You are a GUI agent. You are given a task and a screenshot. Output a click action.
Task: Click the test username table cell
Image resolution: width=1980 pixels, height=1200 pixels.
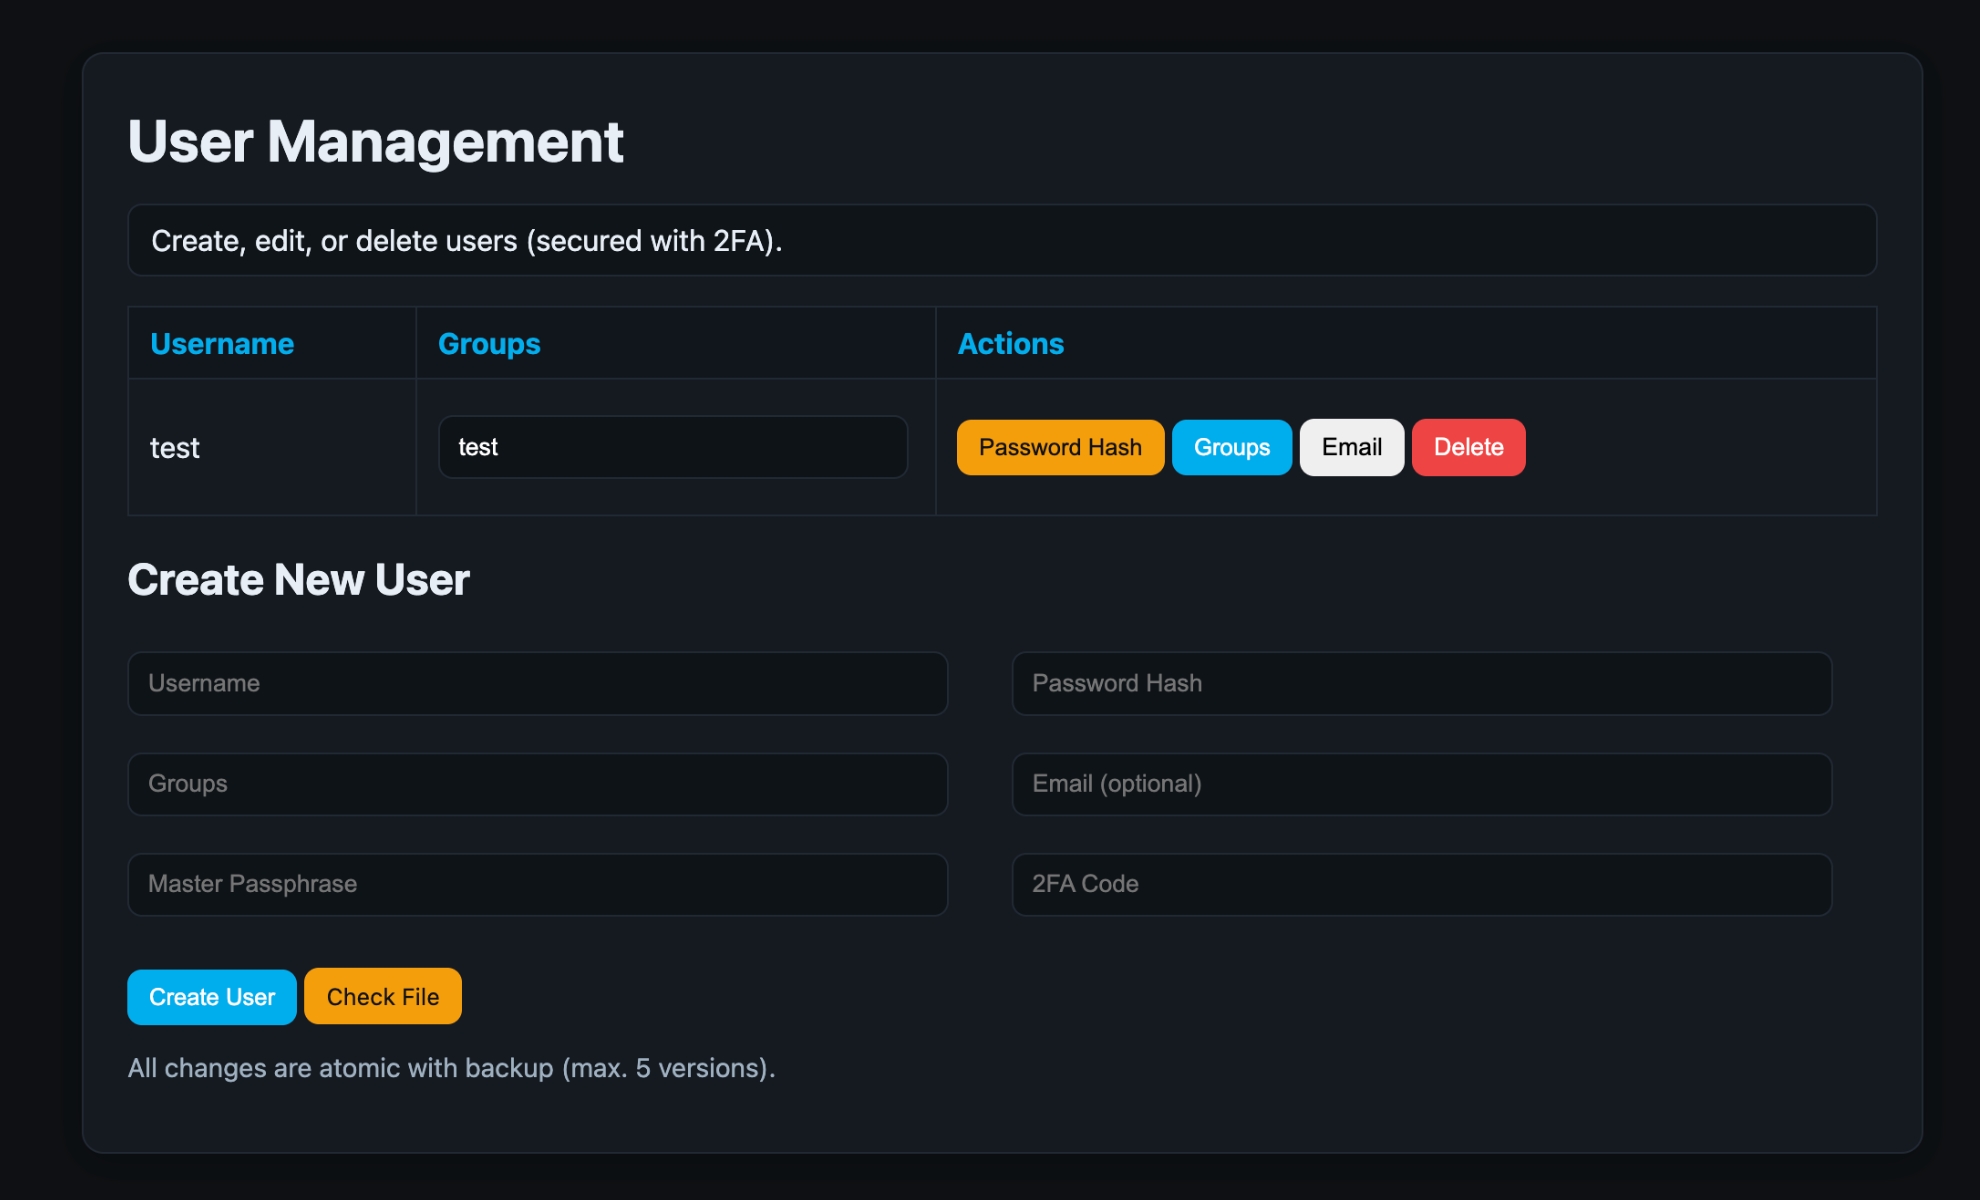tap(175, 448)
